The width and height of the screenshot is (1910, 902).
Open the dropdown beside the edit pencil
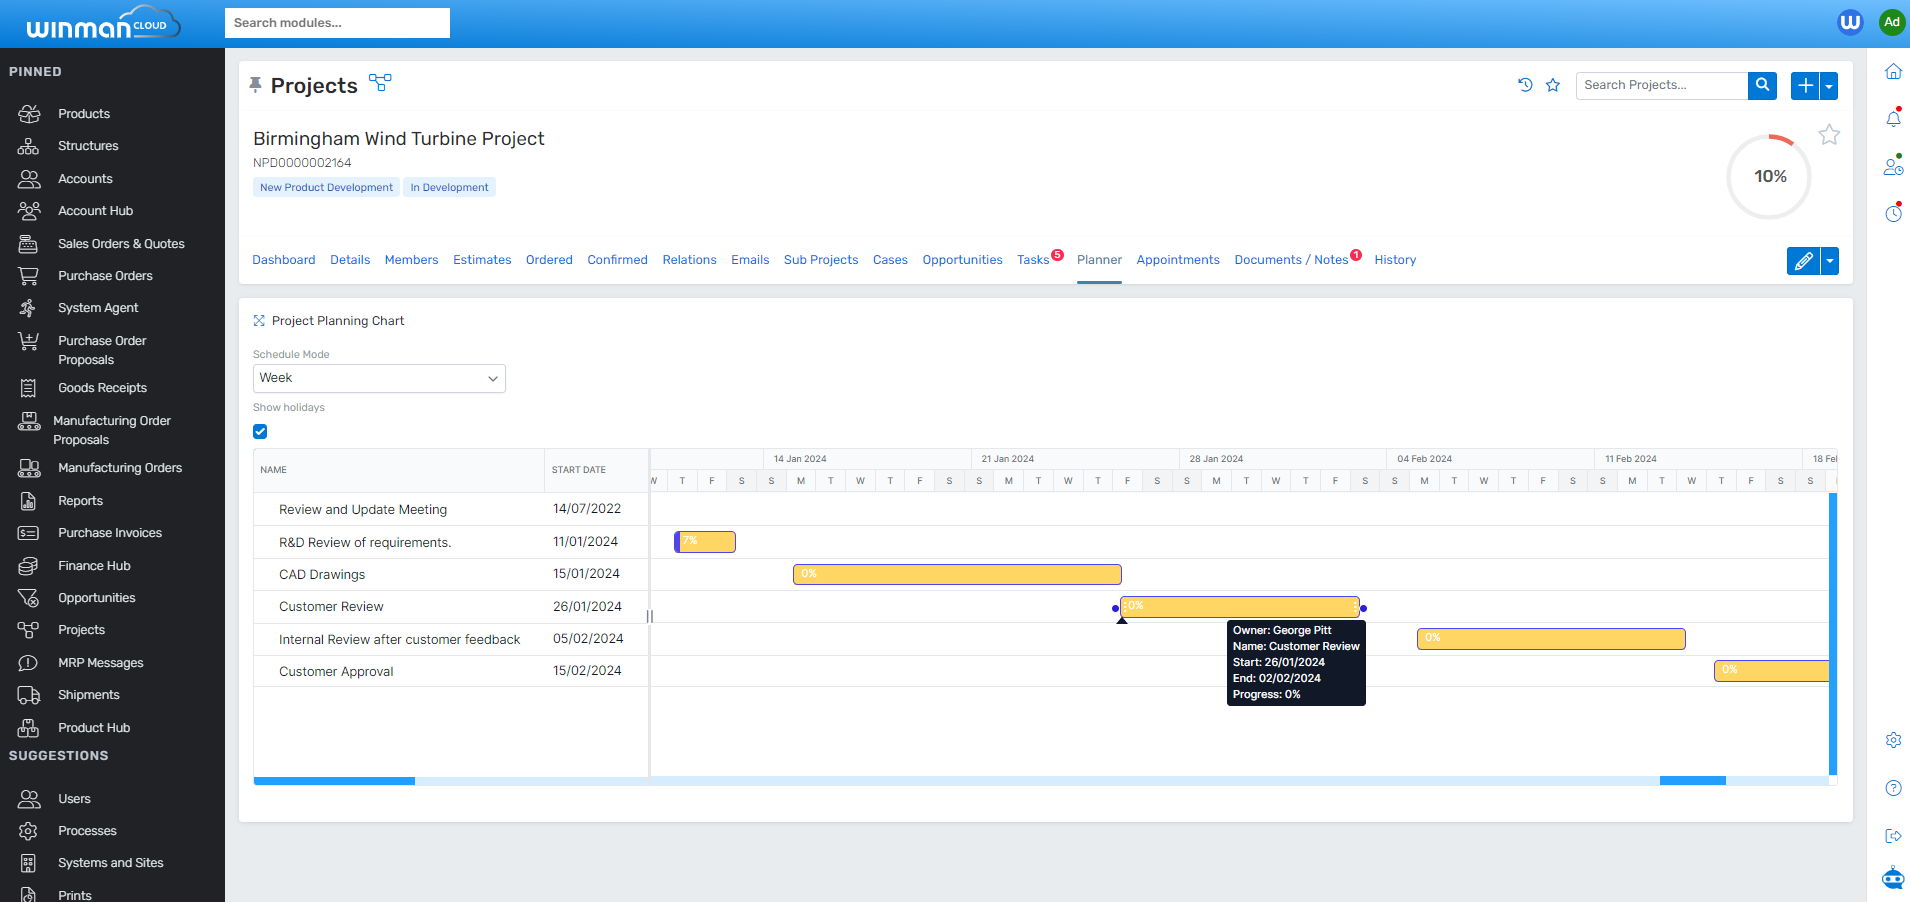(1828, 261)
